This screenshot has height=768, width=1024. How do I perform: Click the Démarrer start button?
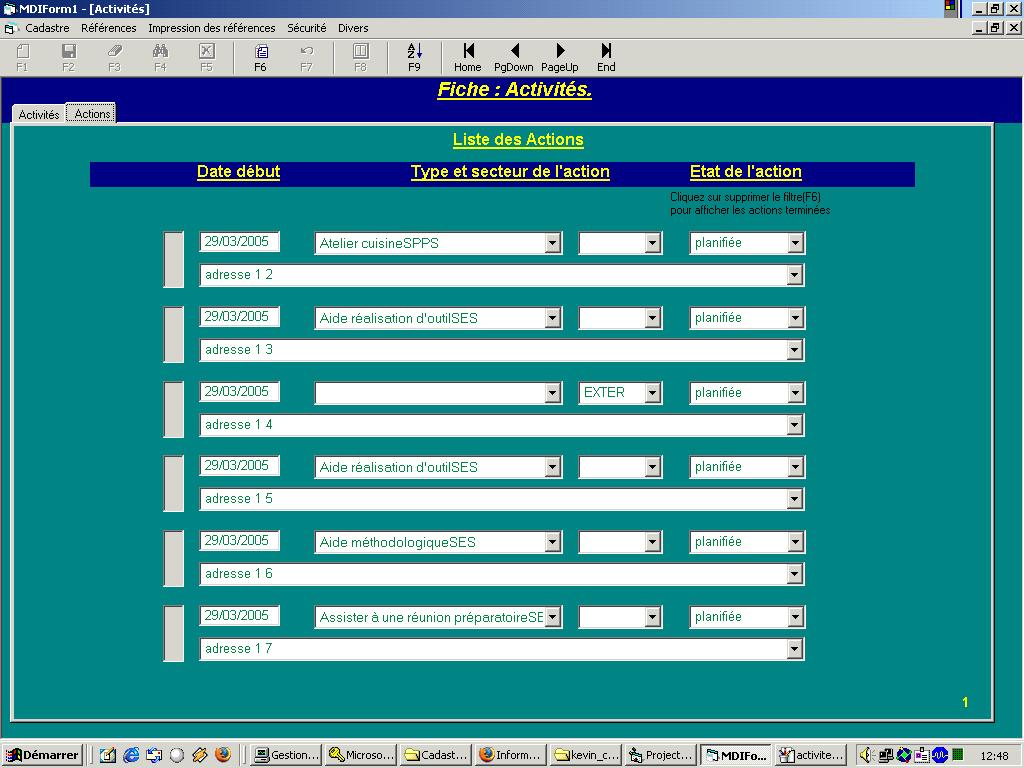coord(42,755)
